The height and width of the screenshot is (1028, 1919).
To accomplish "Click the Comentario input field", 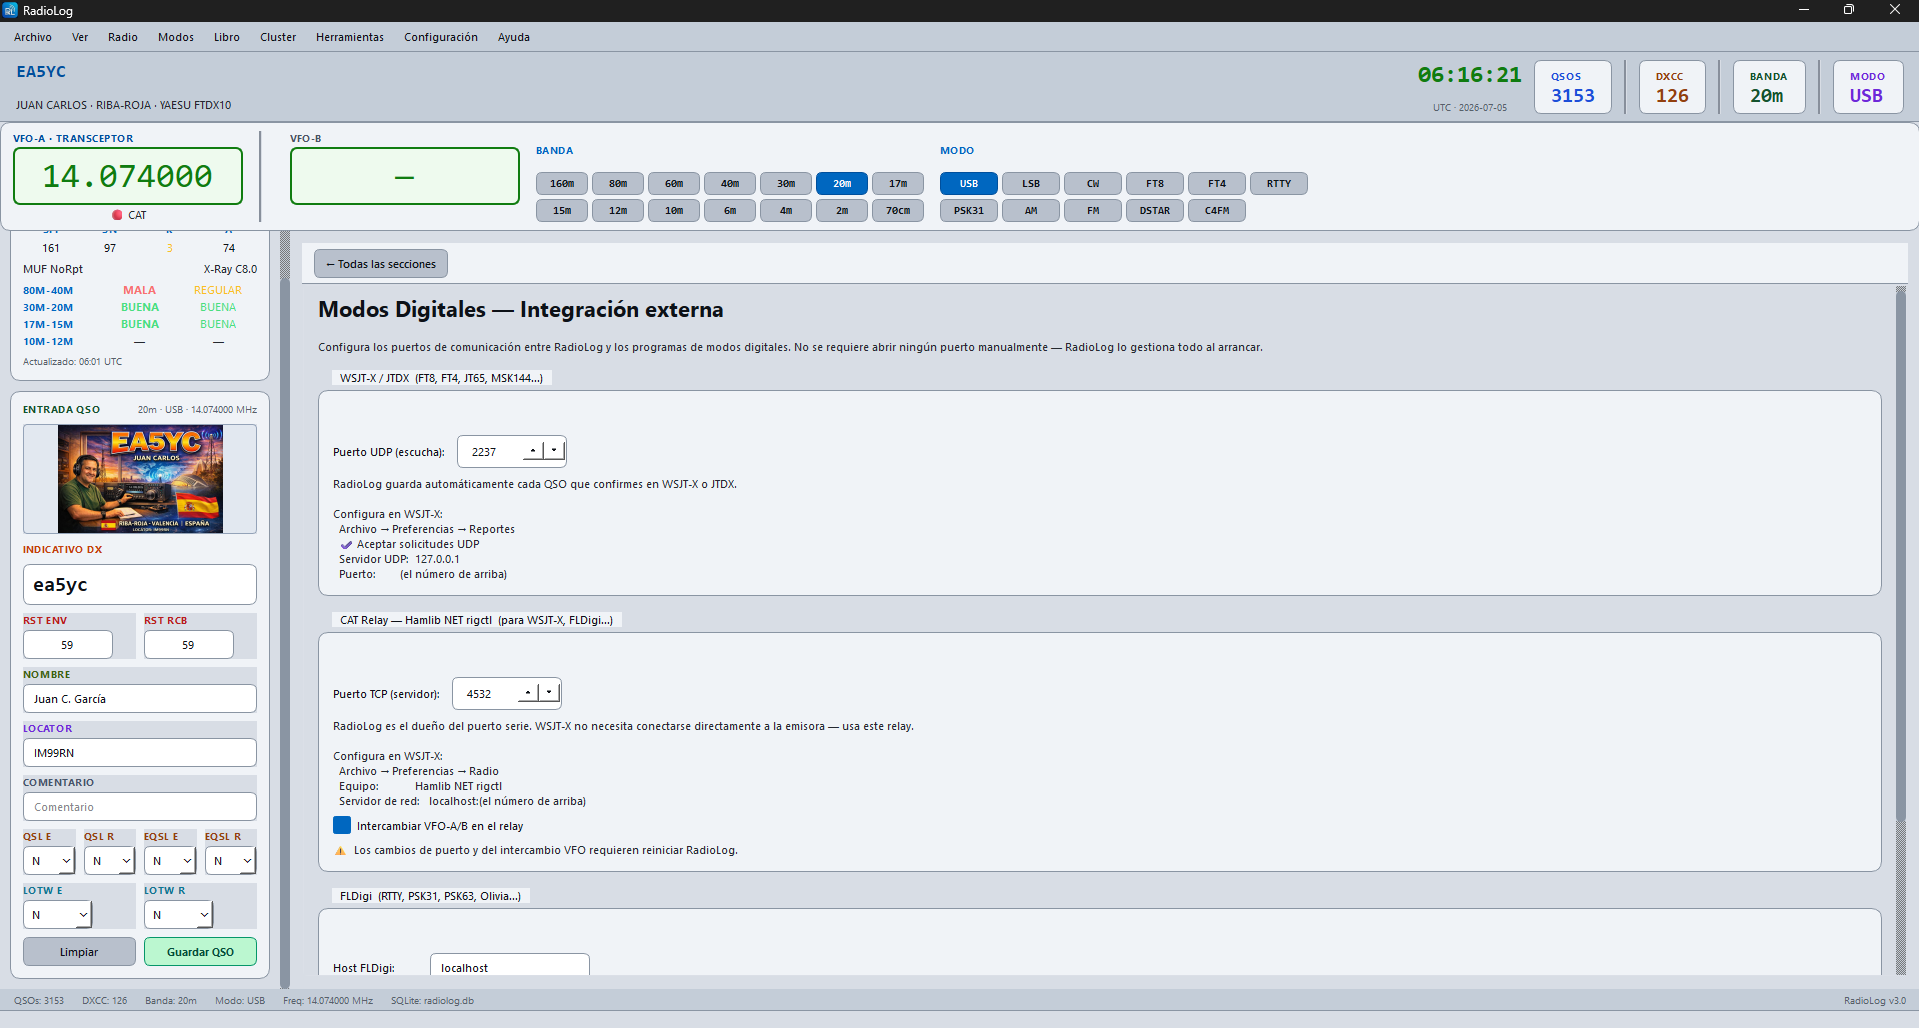I will click(x=140, y=807).
